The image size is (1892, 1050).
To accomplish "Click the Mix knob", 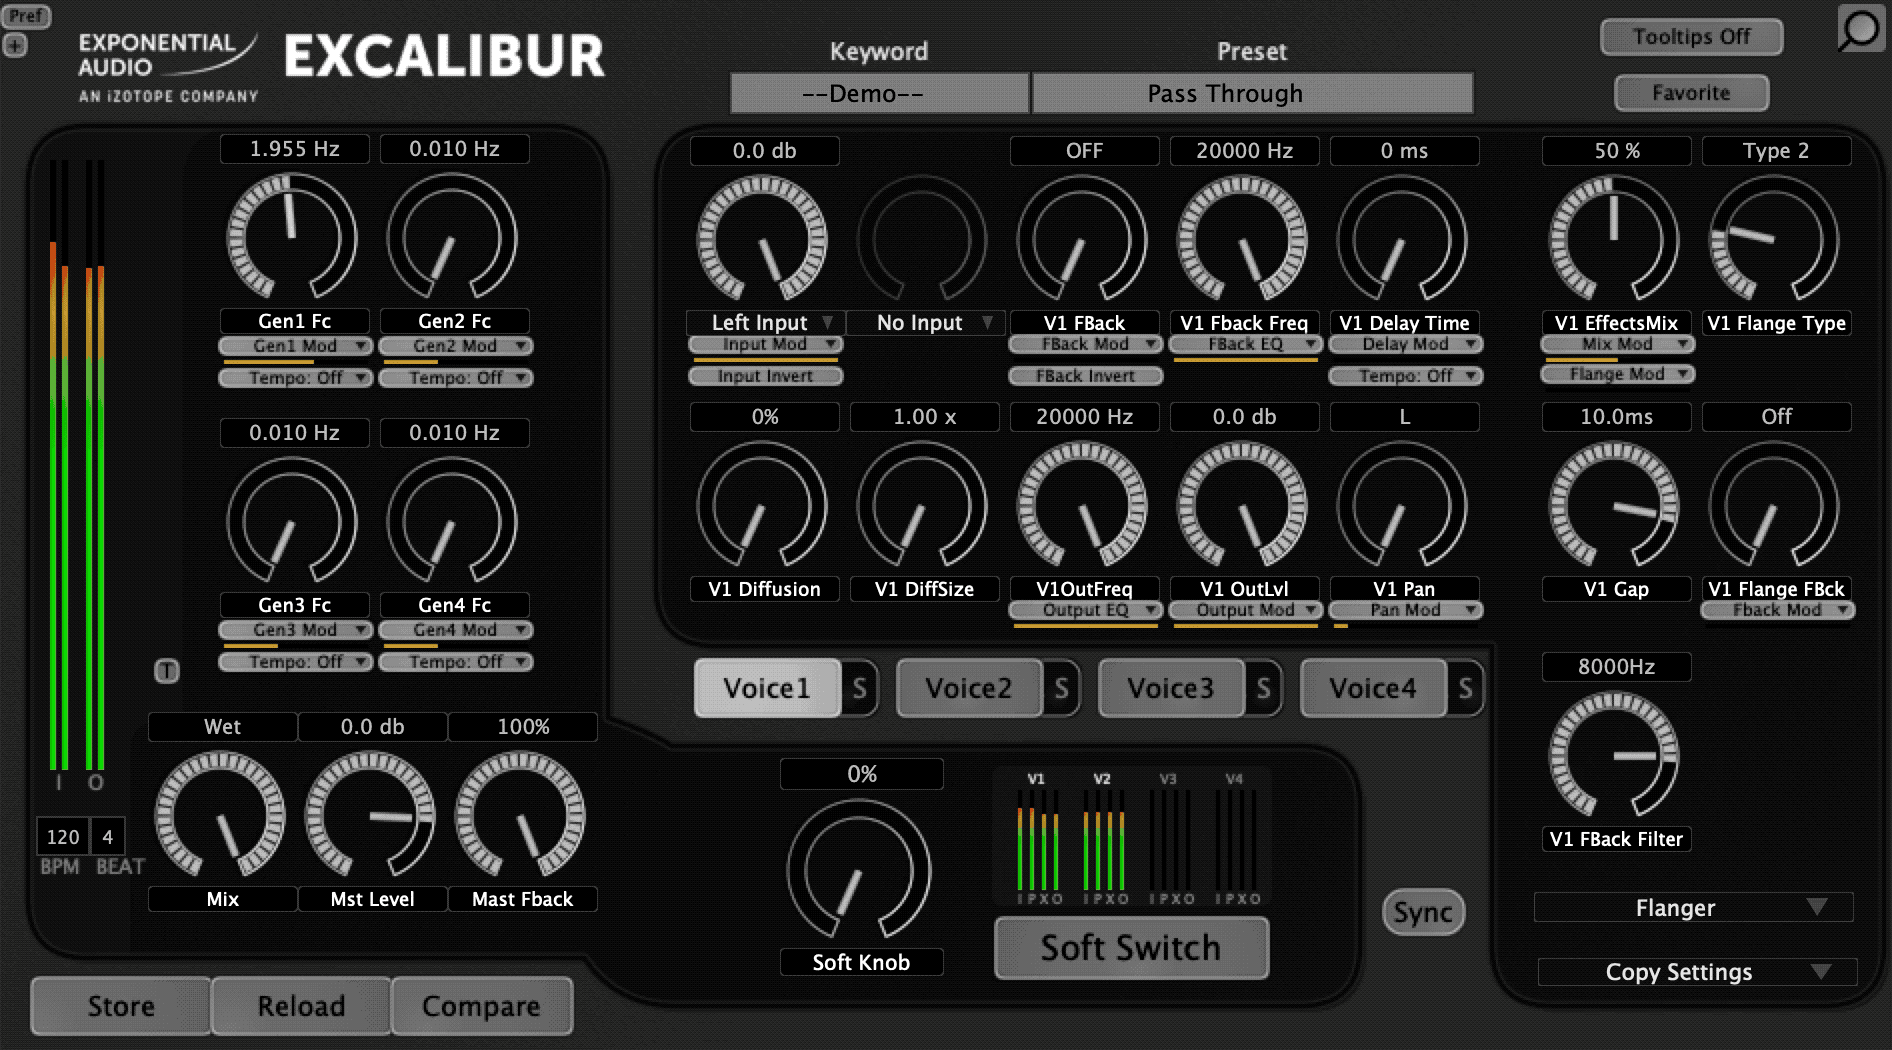I will point(220,816).
